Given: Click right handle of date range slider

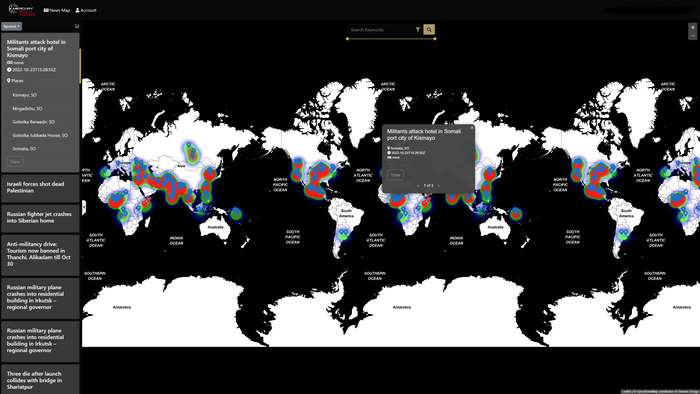Looking at the screenshot, I should (x=435, y=39).
